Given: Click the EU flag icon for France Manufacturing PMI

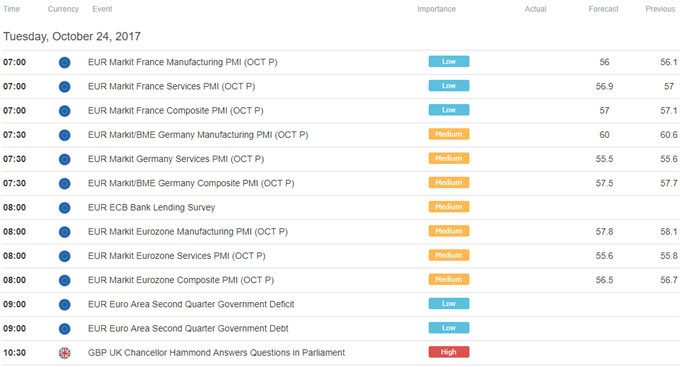Looking at the screenshot, I should (65, 63).
